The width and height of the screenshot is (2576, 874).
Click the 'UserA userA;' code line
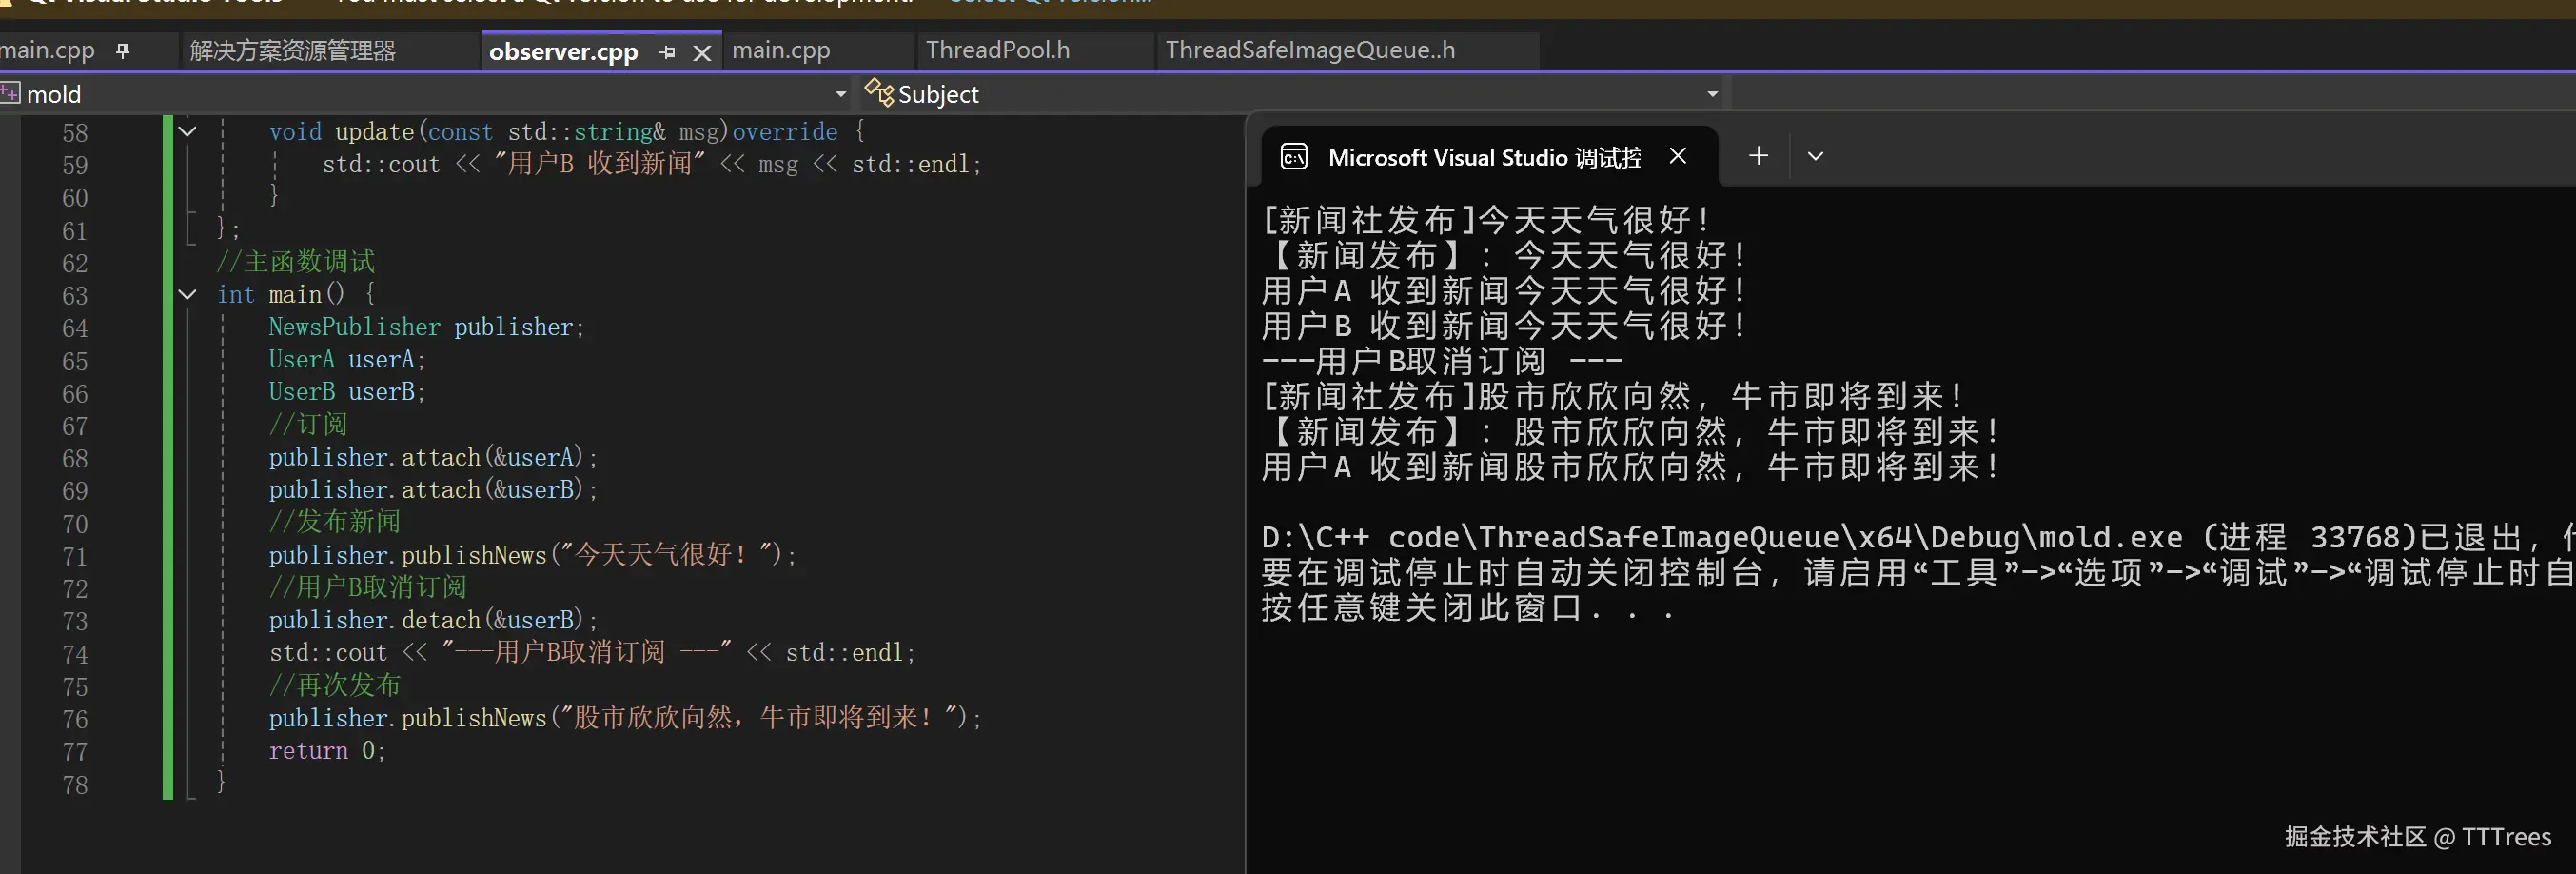[347, 359]
